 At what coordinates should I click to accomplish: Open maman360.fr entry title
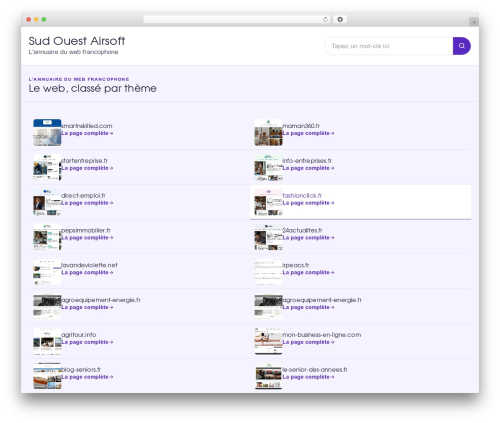click(x=301, y=126)
